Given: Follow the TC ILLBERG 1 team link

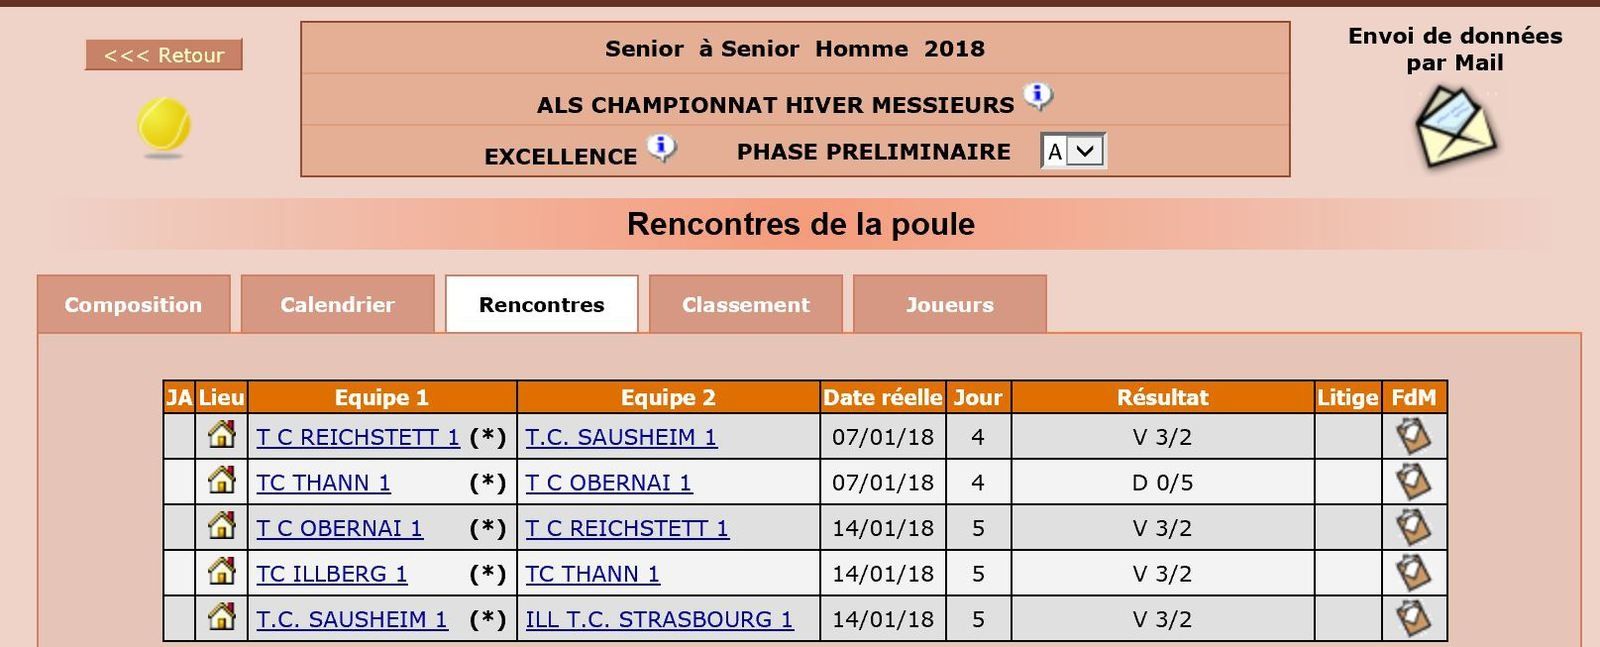Looking at the screenshot, I should [332, 574].
